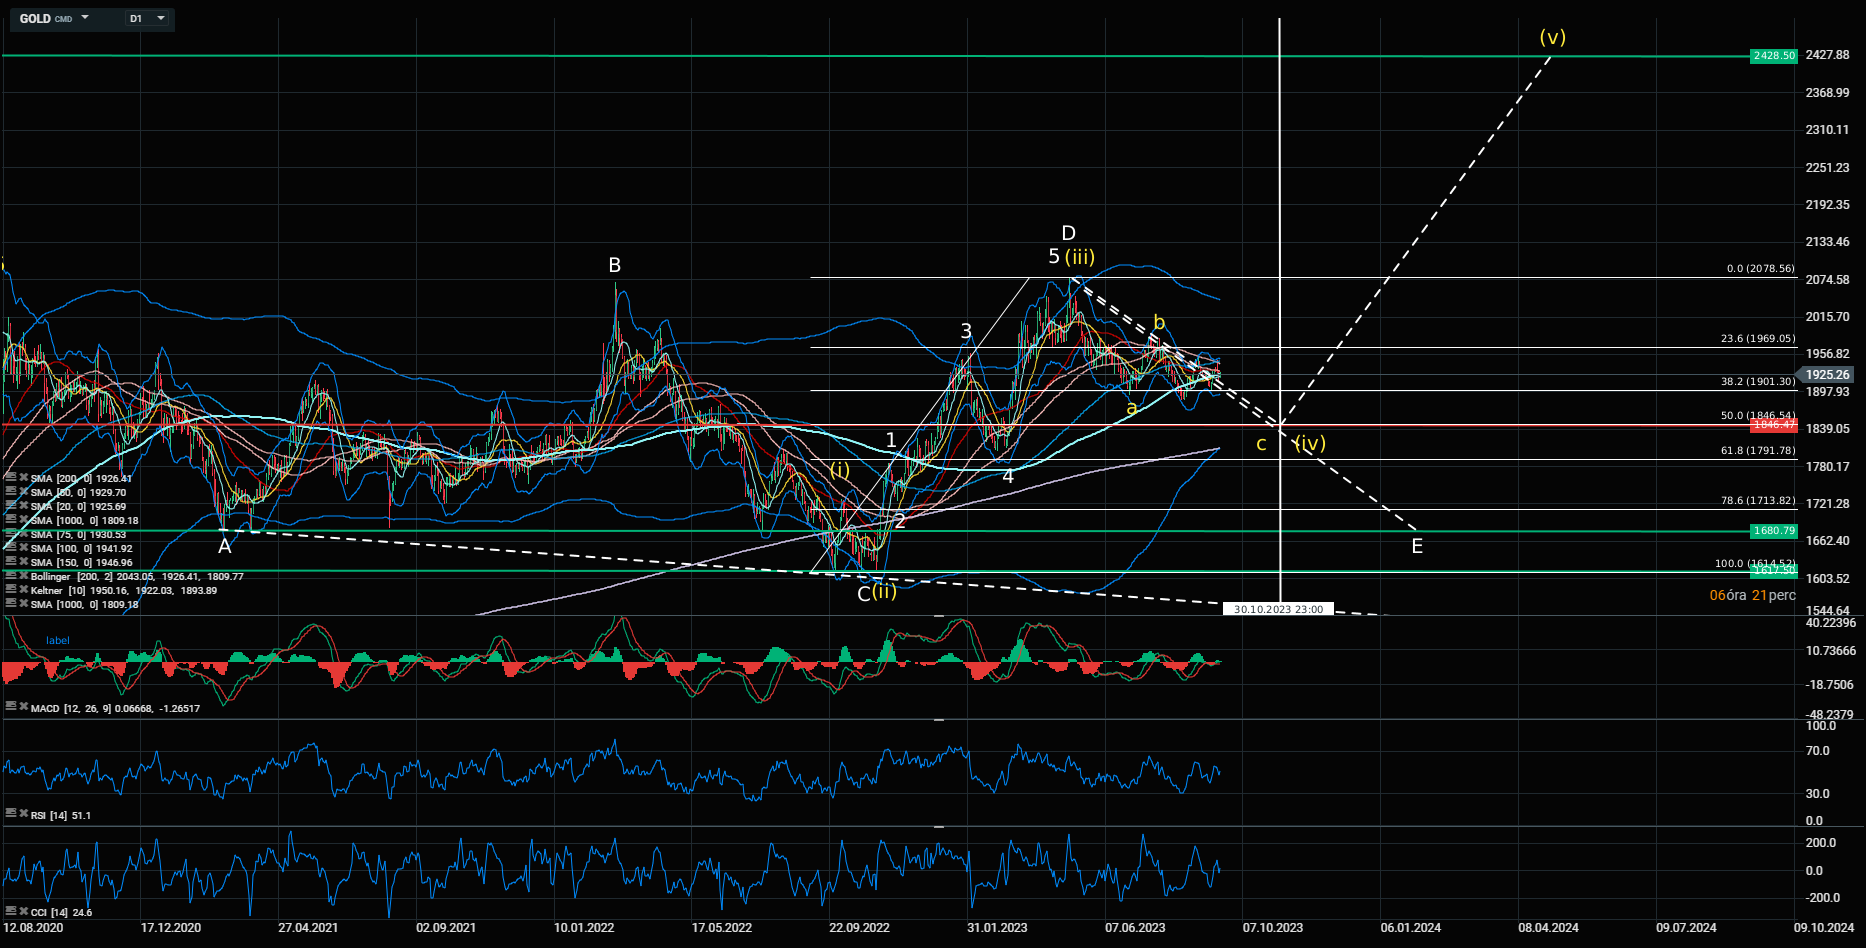Remove the CCI [14] indicator
The height and width of the screenshot is (948, 1866).
(23, 912)
